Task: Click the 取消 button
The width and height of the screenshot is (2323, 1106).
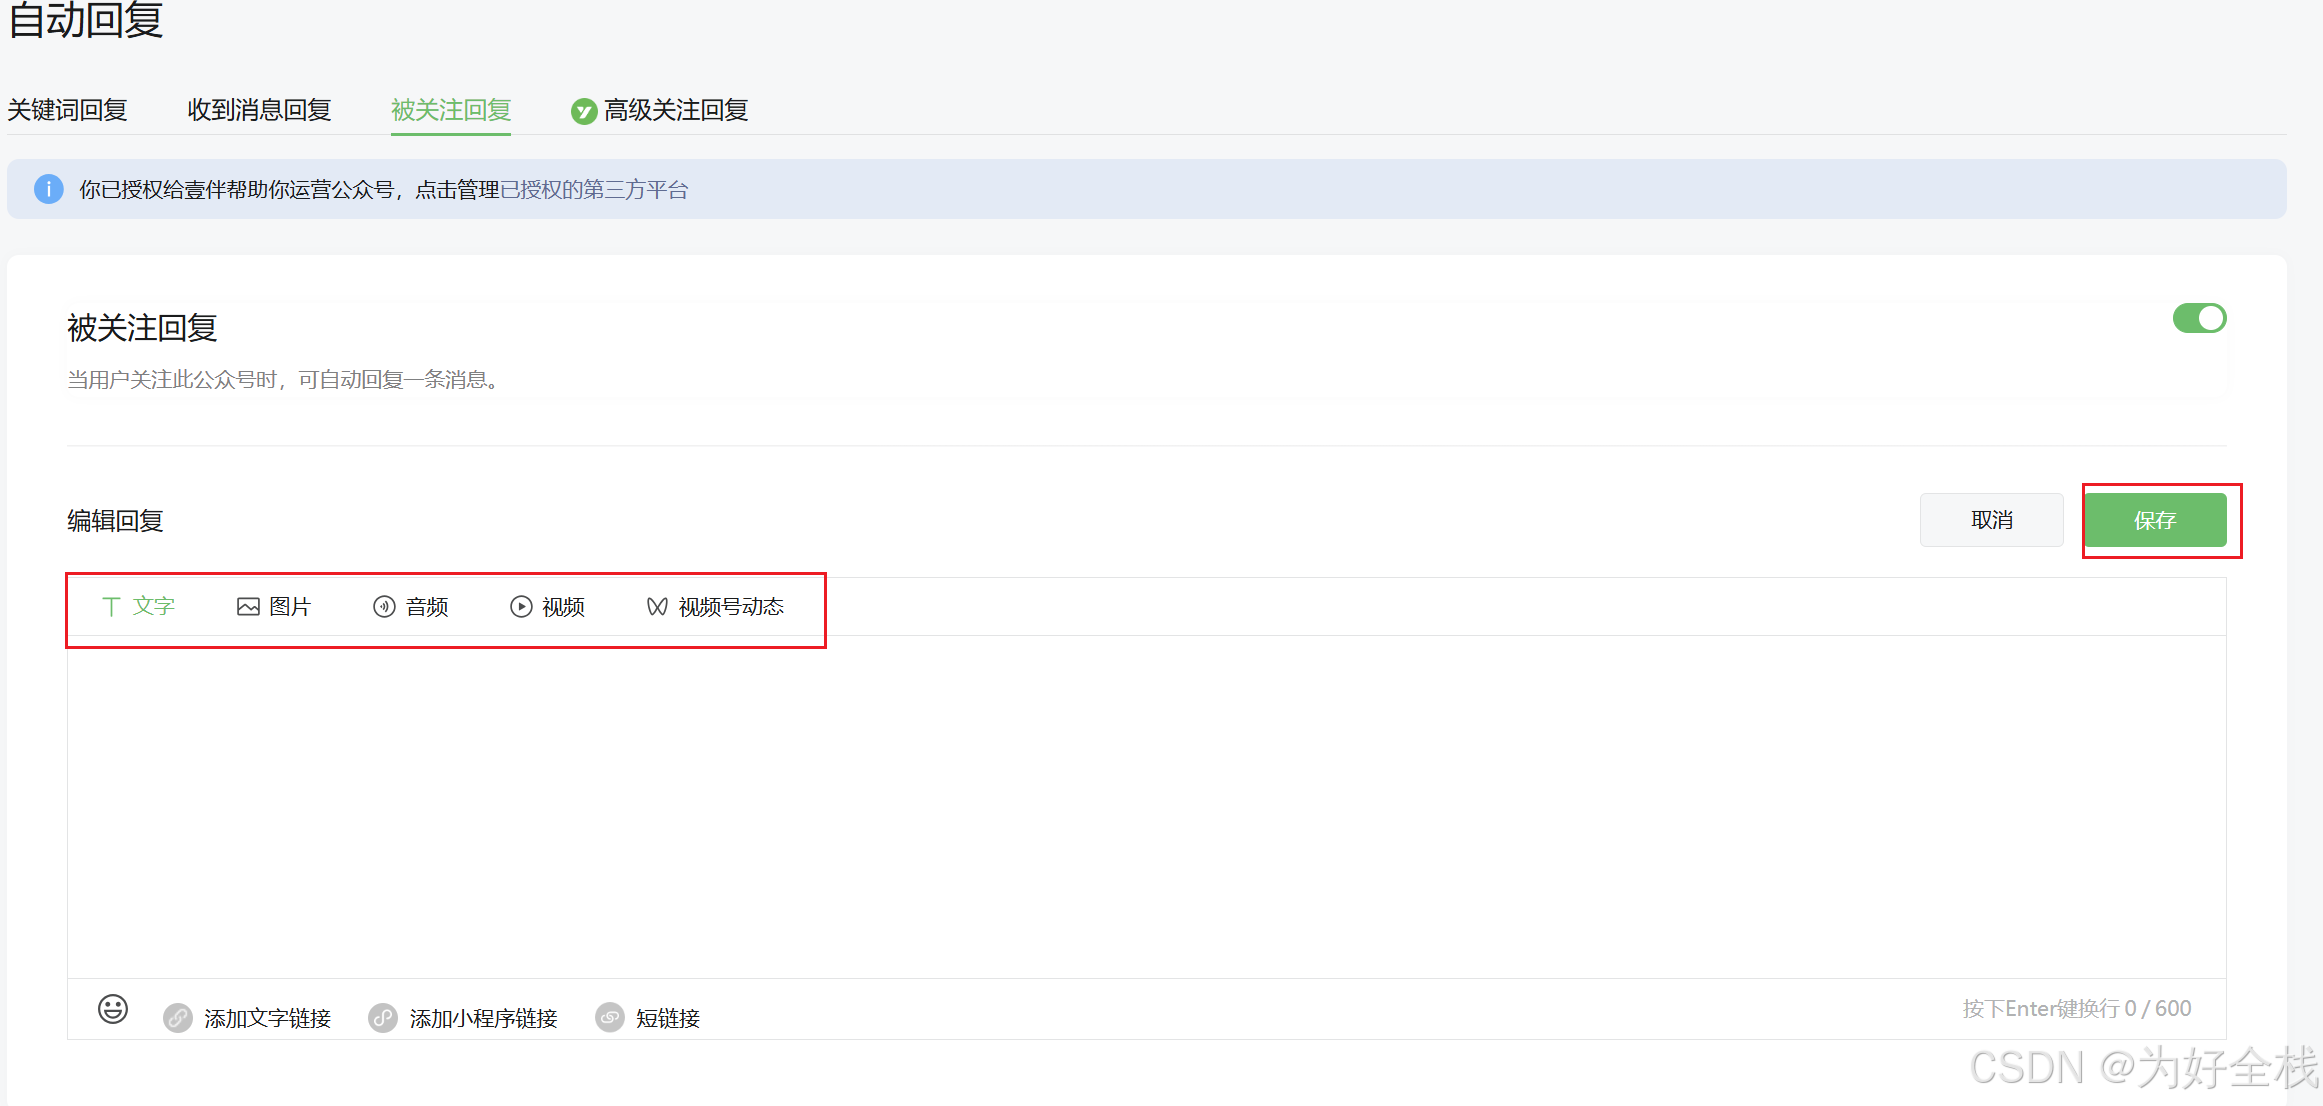Action: (x=1991, y=520)
